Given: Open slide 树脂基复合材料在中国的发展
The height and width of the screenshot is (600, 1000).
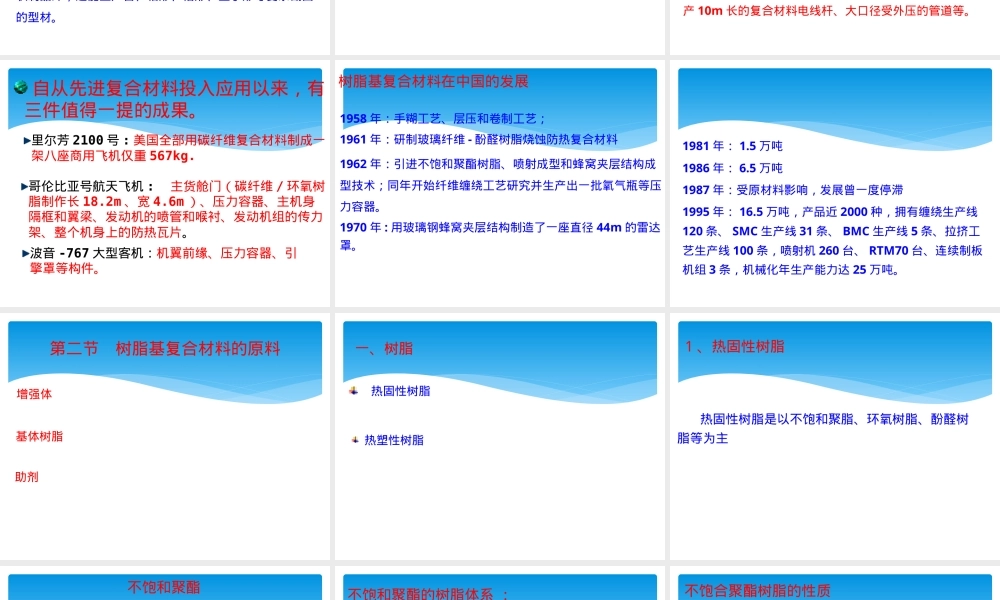Looking at the screenshot, I should click(500, 184).
